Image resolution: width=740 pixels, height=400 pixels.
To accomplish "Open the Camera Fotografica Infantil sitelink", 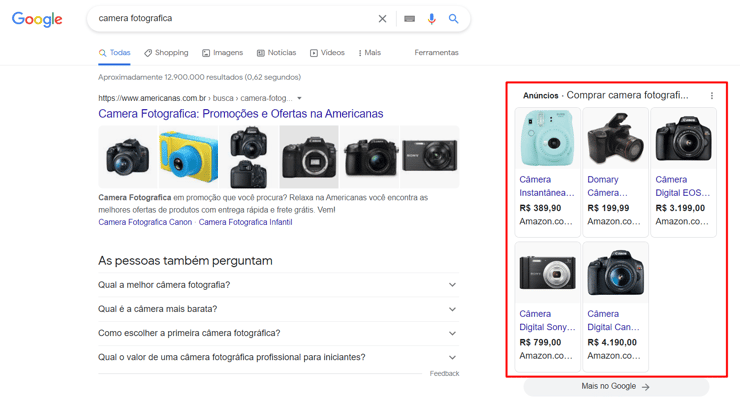I will [x=245, y=222].
